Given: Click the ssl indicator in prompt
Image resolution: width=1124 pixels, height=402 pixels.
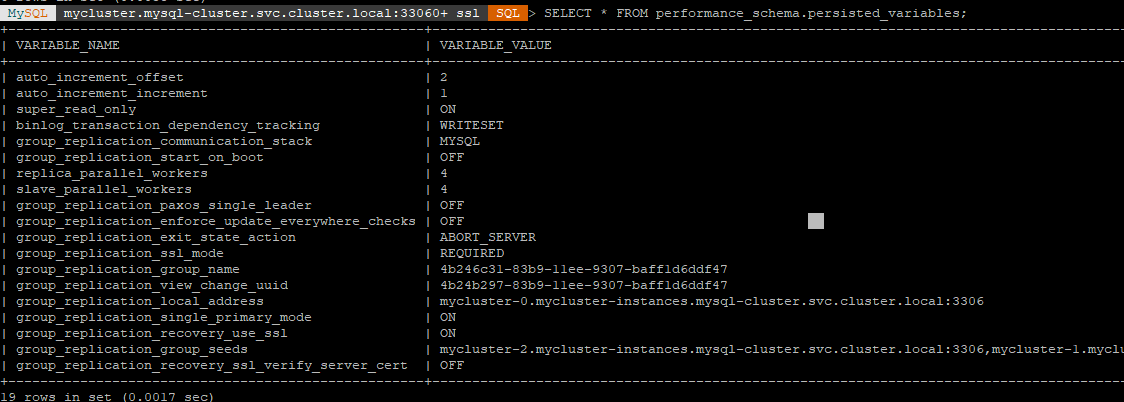Looking at the screenshot, I should (467, 14).
